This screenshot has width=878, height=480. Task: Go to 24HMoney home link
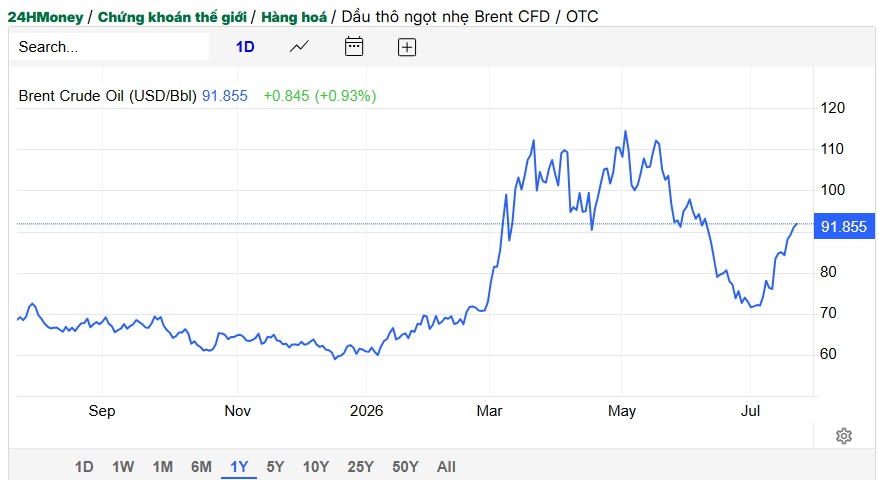(45, 17)
